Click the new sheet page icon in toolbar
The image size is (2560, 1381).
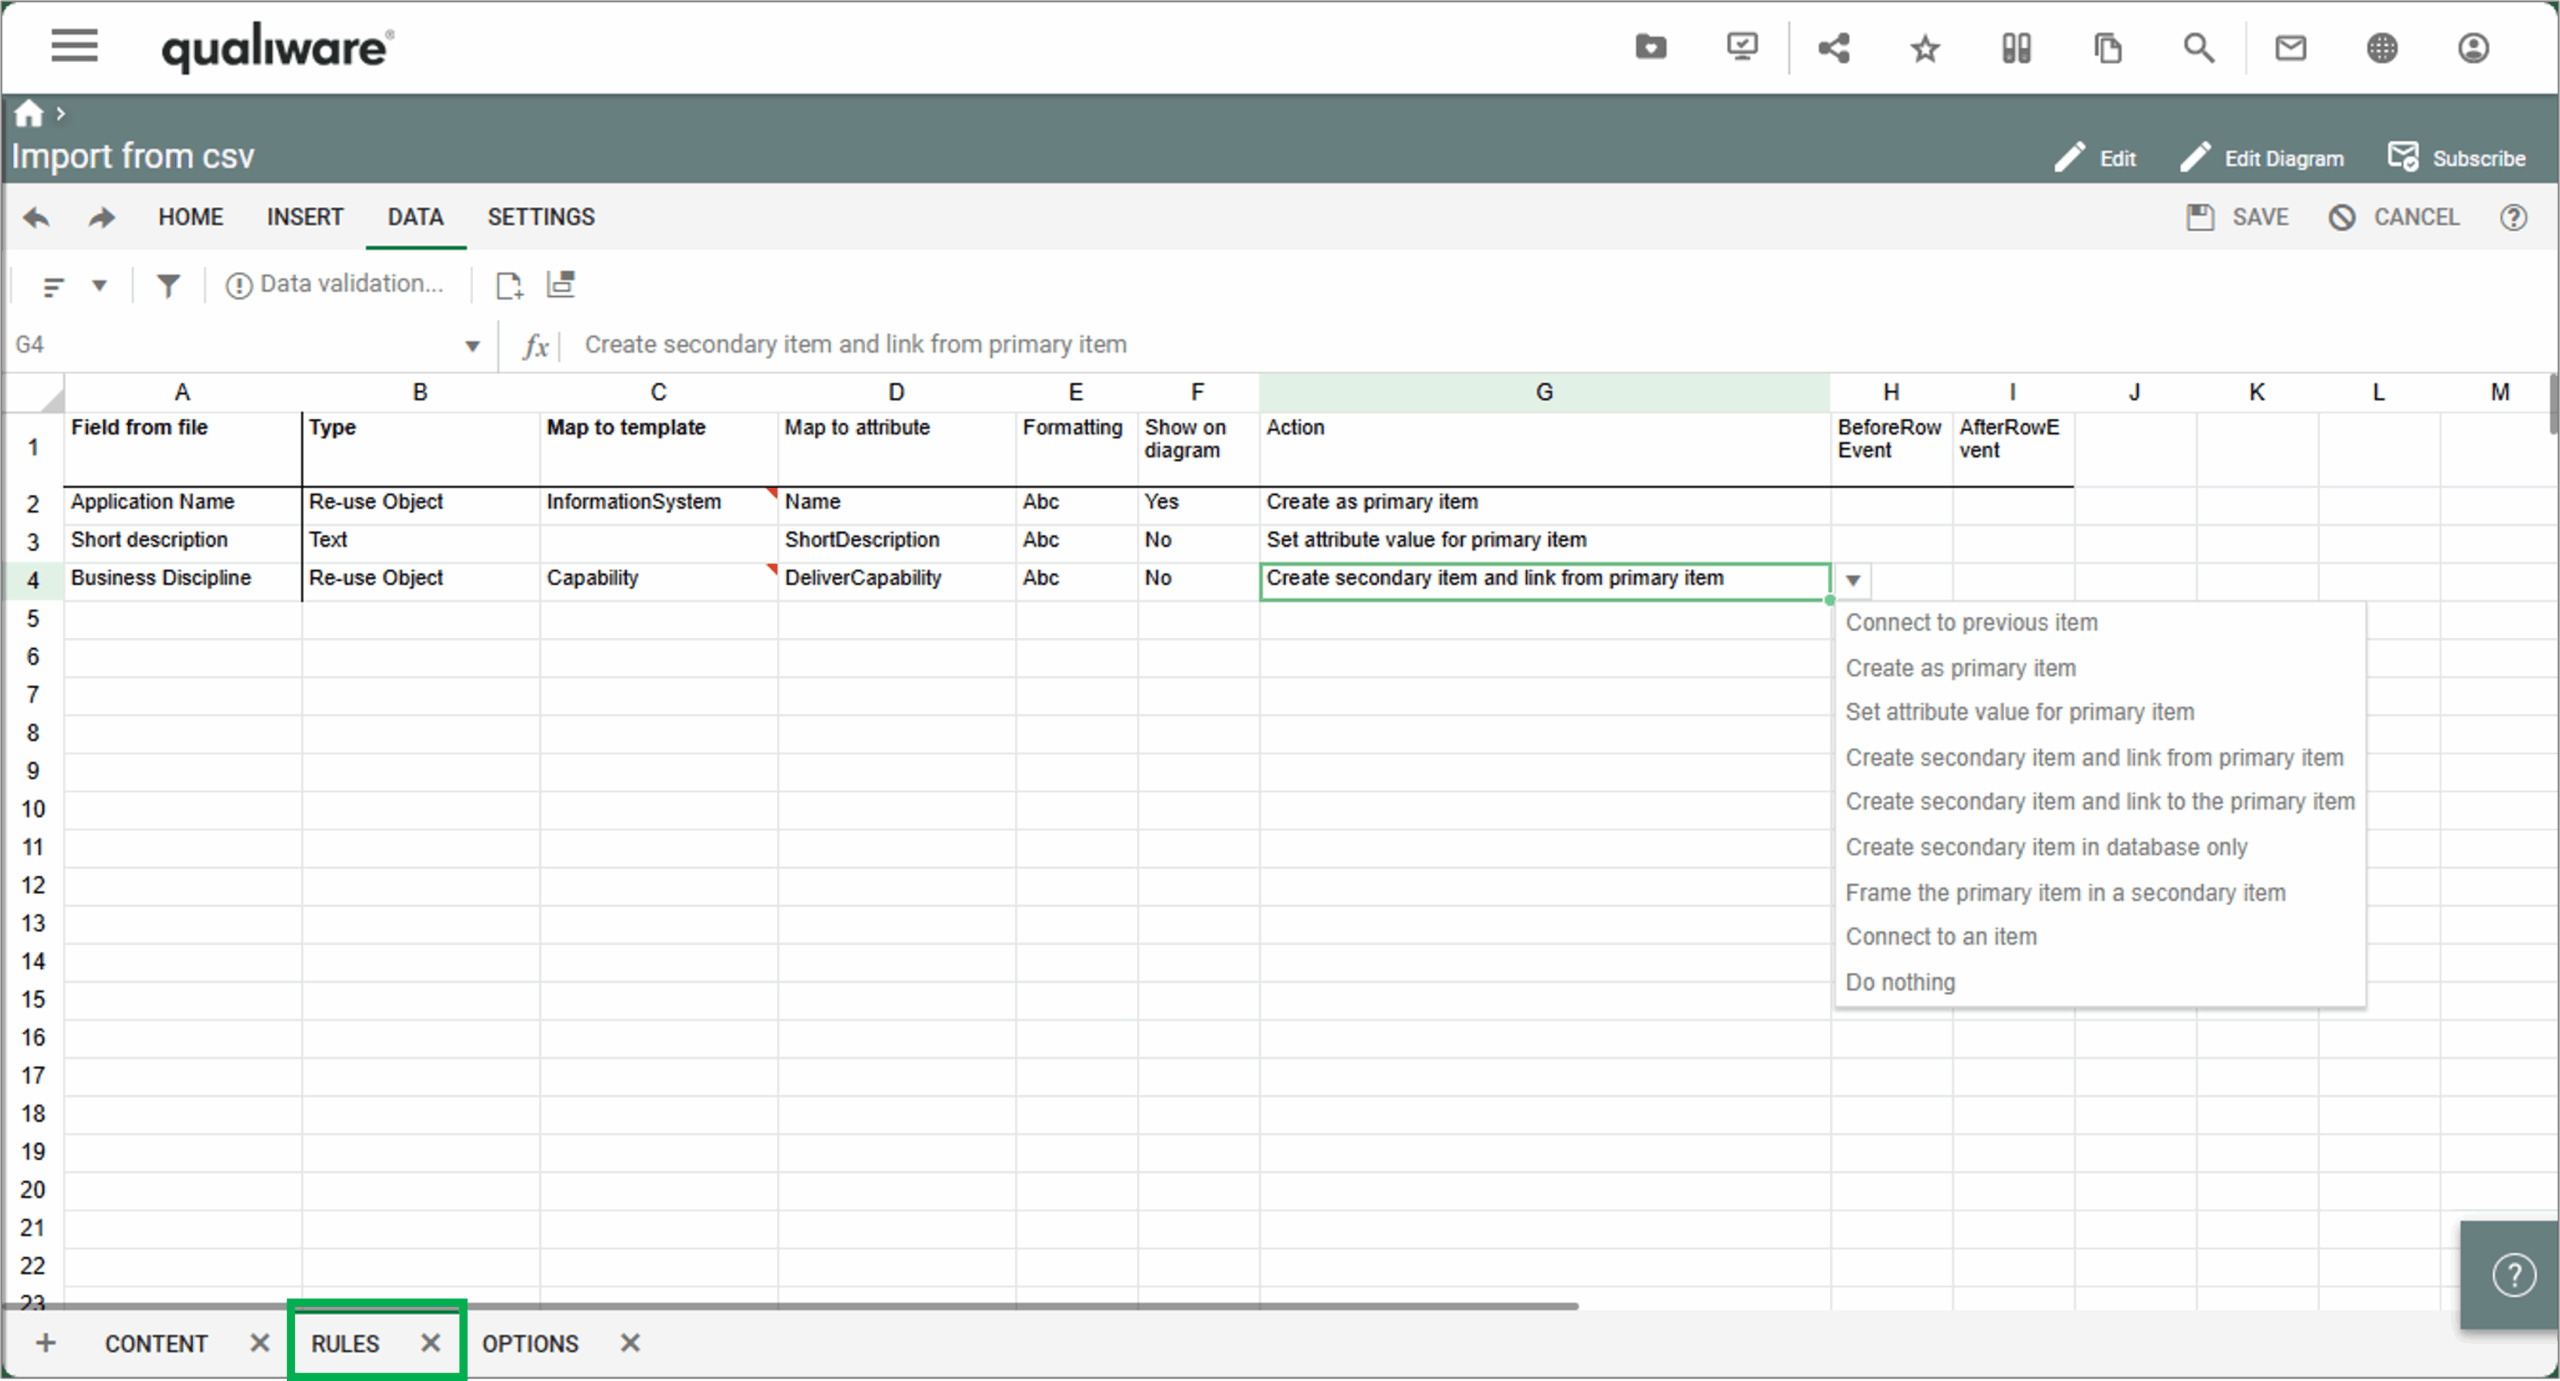509,286
